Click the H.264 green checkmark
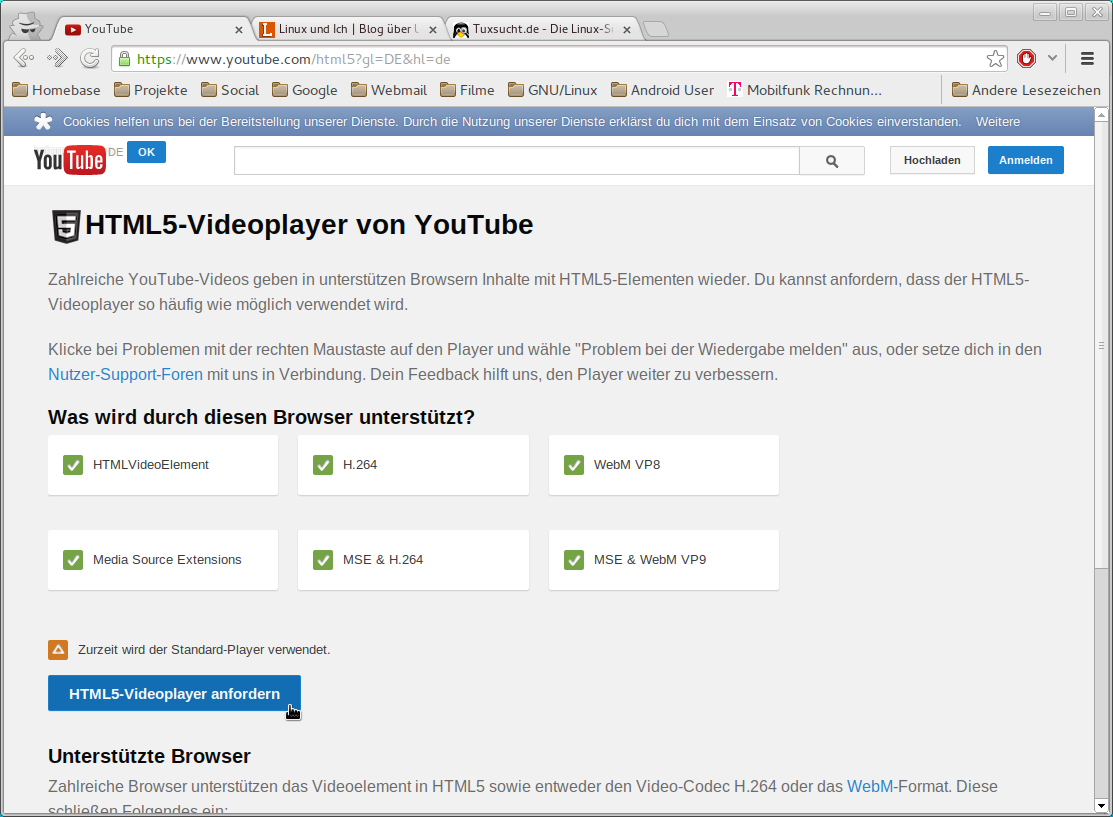 point(323,465)
